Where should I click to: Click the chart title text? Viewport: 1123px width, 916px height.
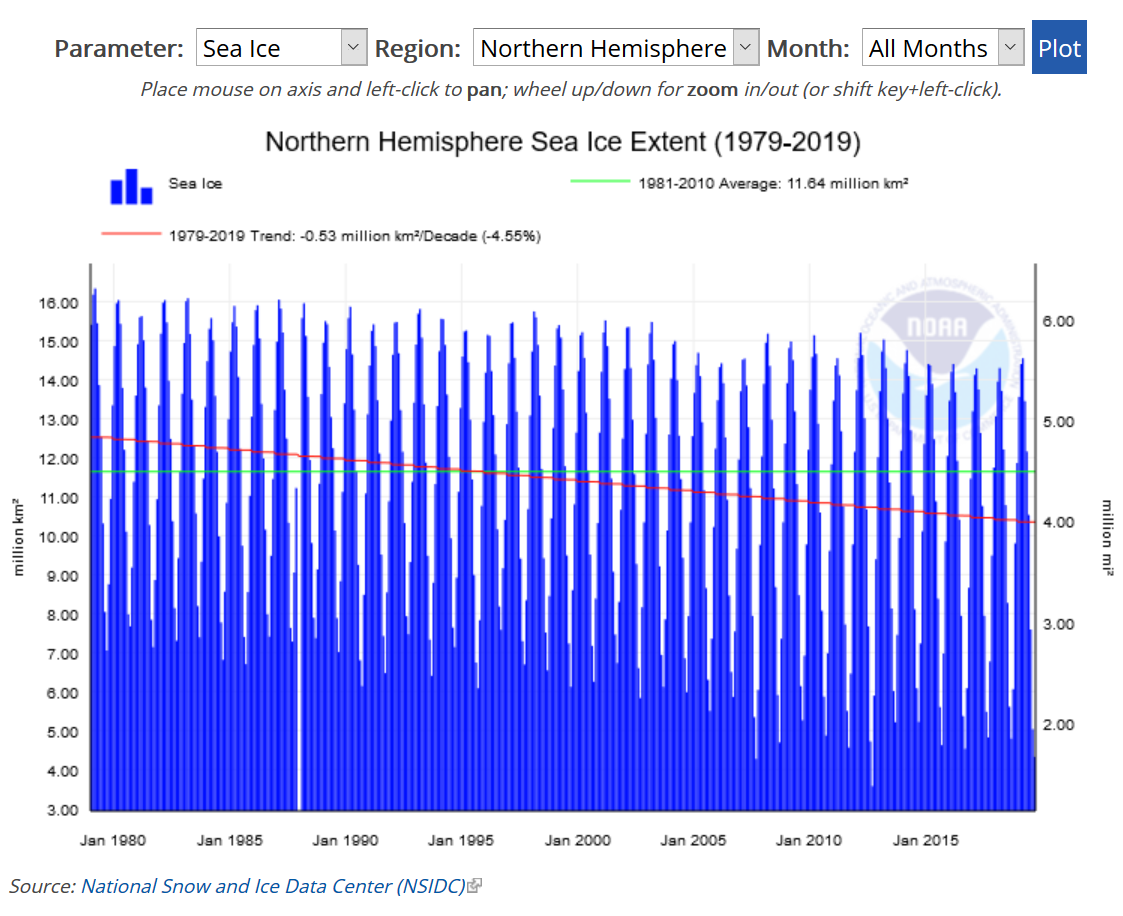coord(561,142)
